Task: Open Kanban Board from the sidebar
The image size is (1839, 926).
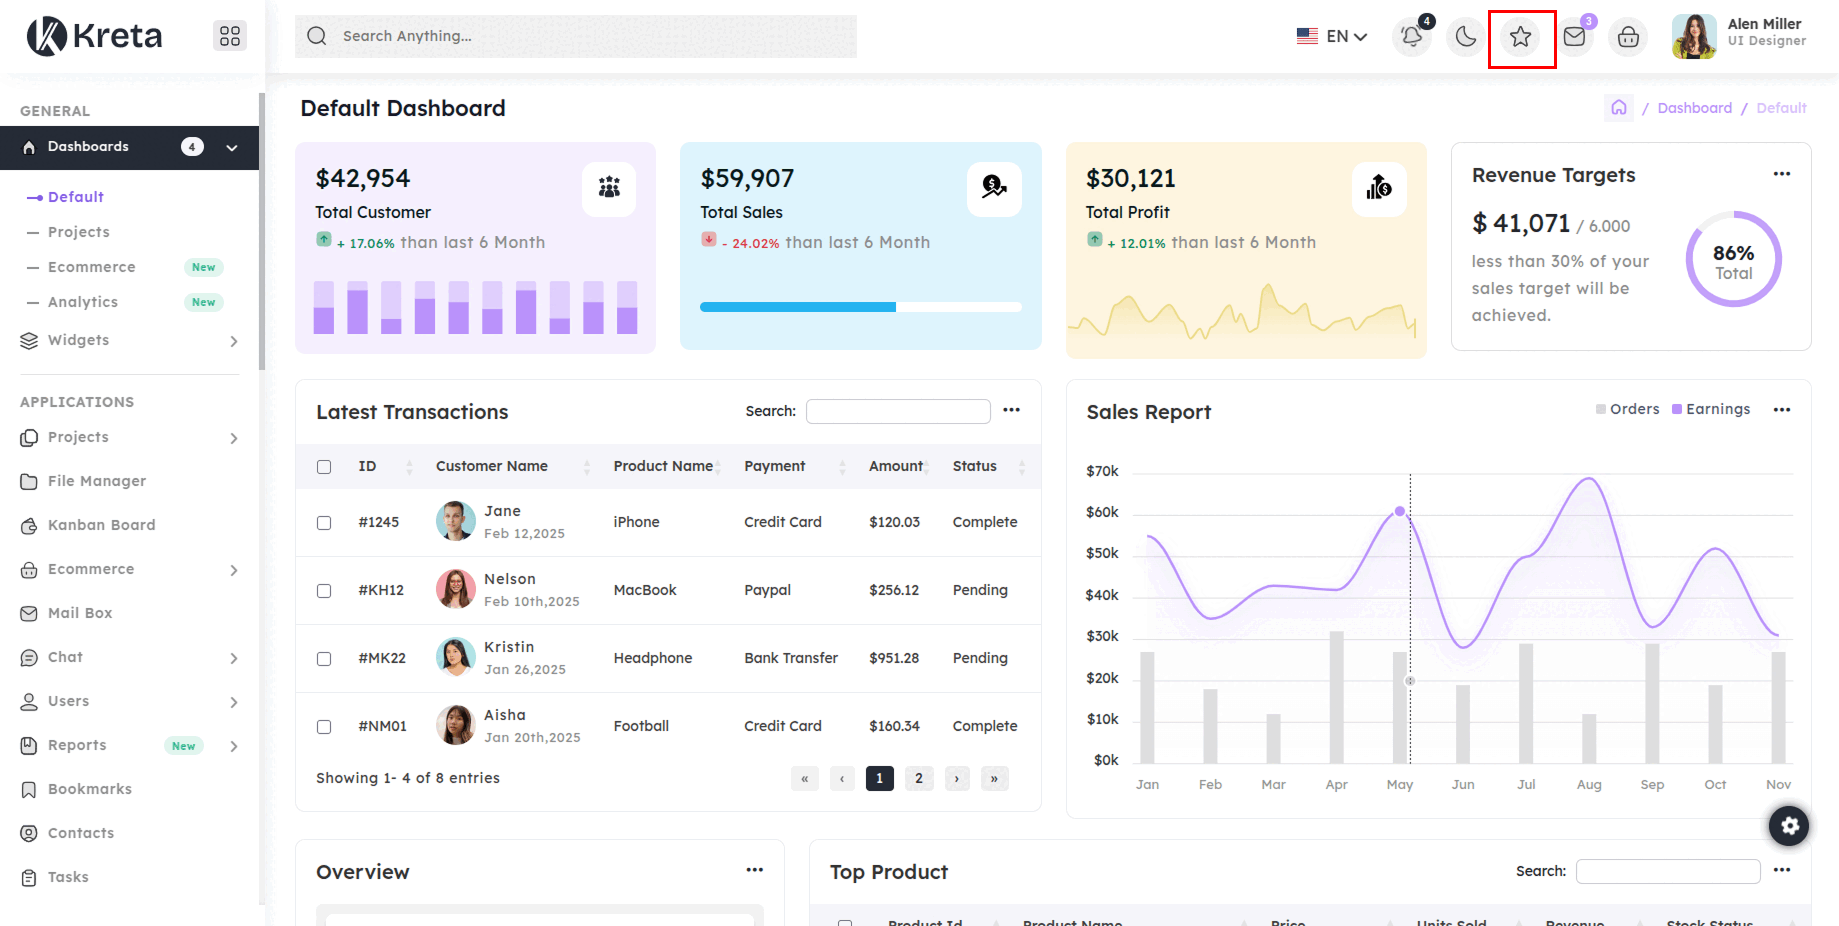Action: tap(101, 525)
